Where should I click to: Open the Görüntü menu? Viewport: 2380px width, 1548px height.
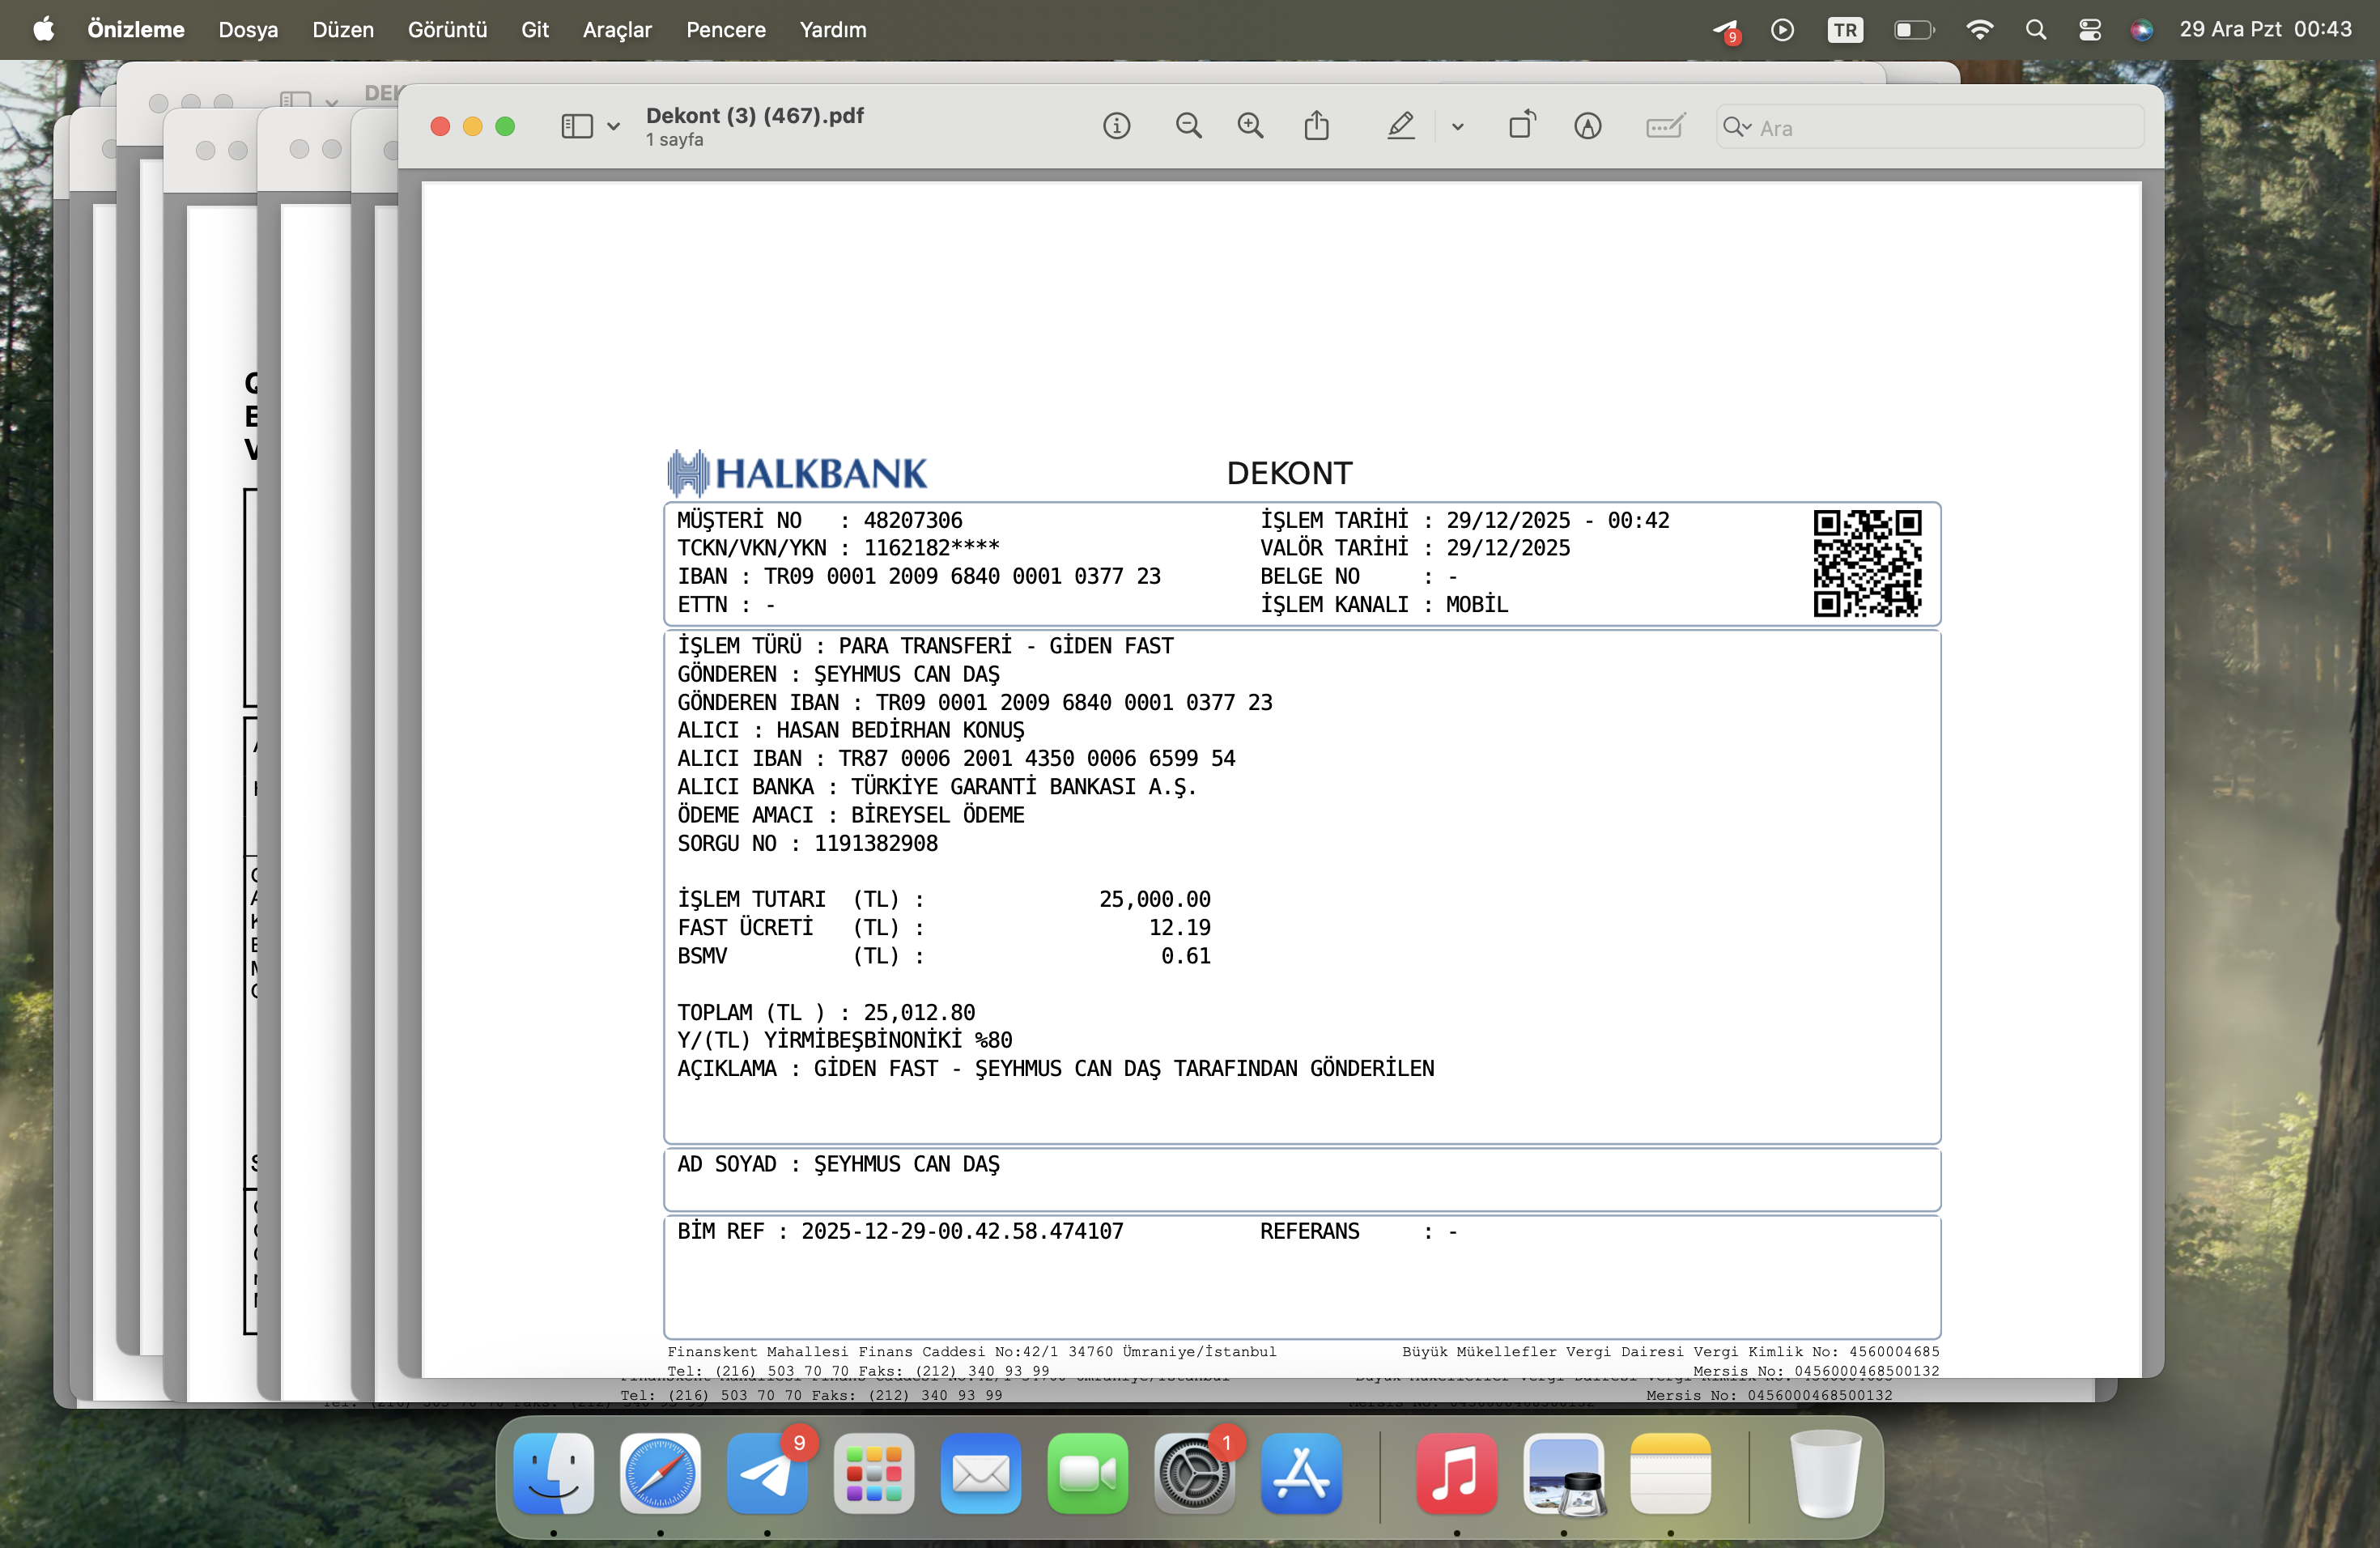pos(447,29)
